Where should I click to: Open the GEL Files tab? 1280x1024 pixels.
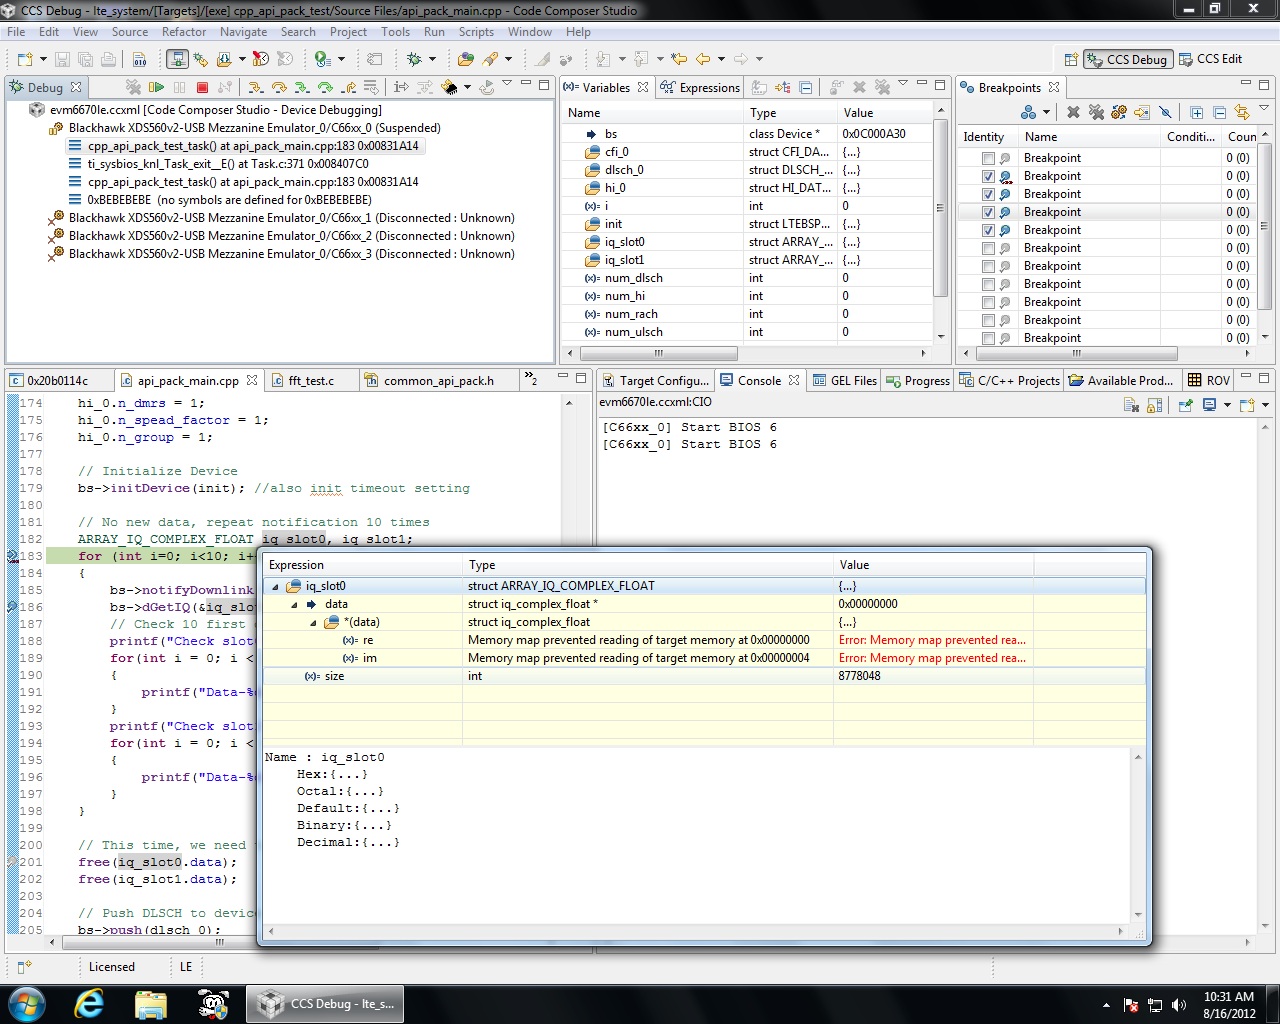click(845, 380)
